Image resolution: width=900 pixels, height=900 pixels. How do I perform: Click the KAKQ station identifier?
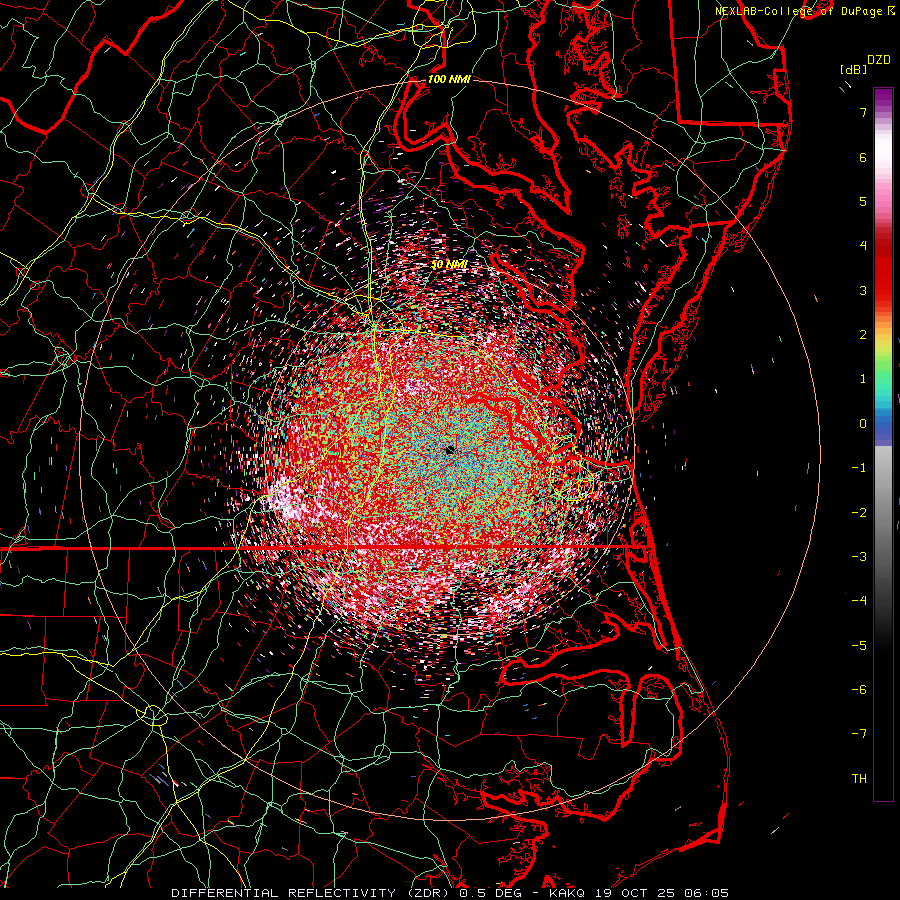[x=567, y=893]
